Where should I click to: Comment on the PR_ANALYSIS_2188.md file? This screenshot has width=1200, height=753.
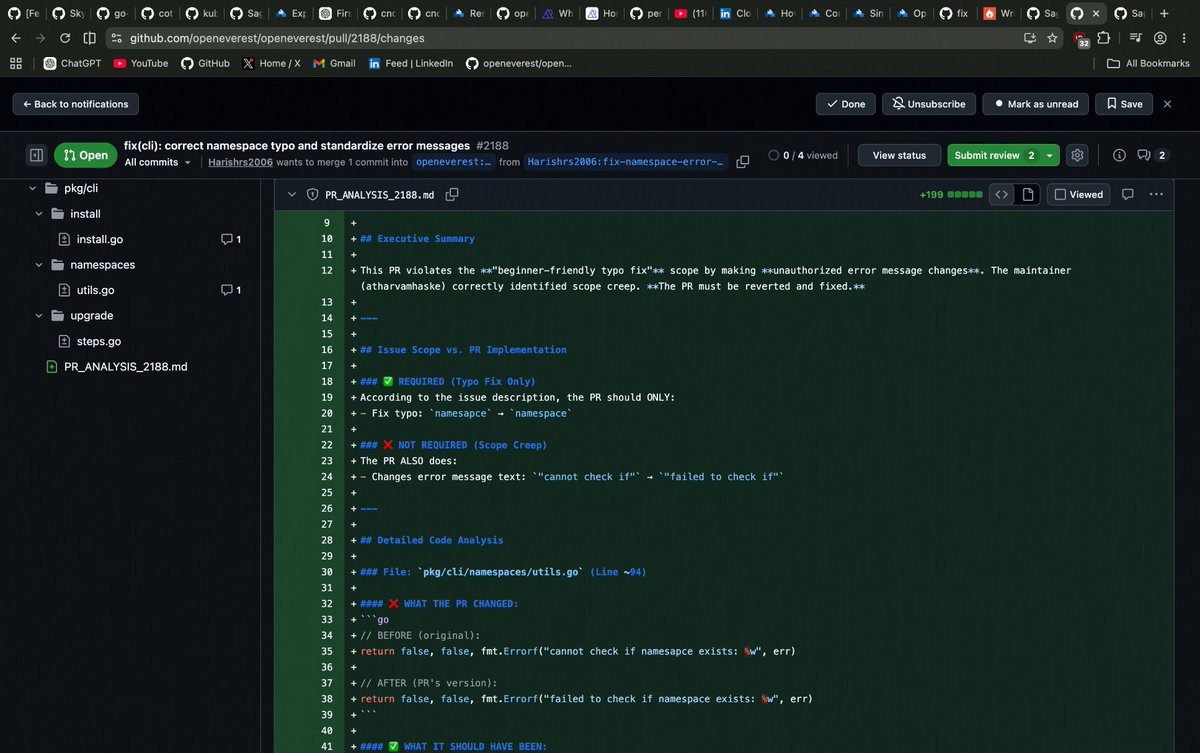tap(1128, 194)
